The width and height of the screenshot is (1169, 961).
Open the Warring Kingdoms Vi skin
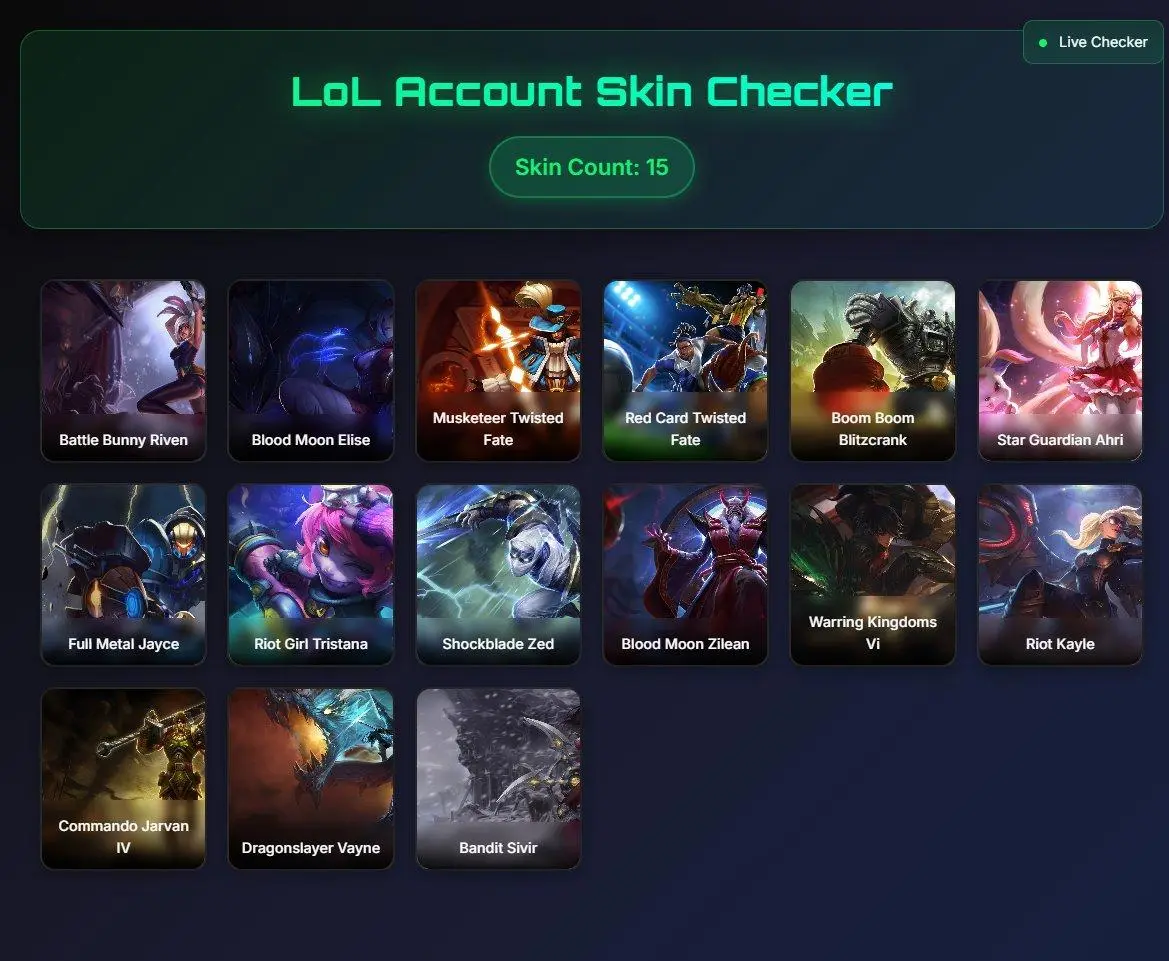point(873,575)
